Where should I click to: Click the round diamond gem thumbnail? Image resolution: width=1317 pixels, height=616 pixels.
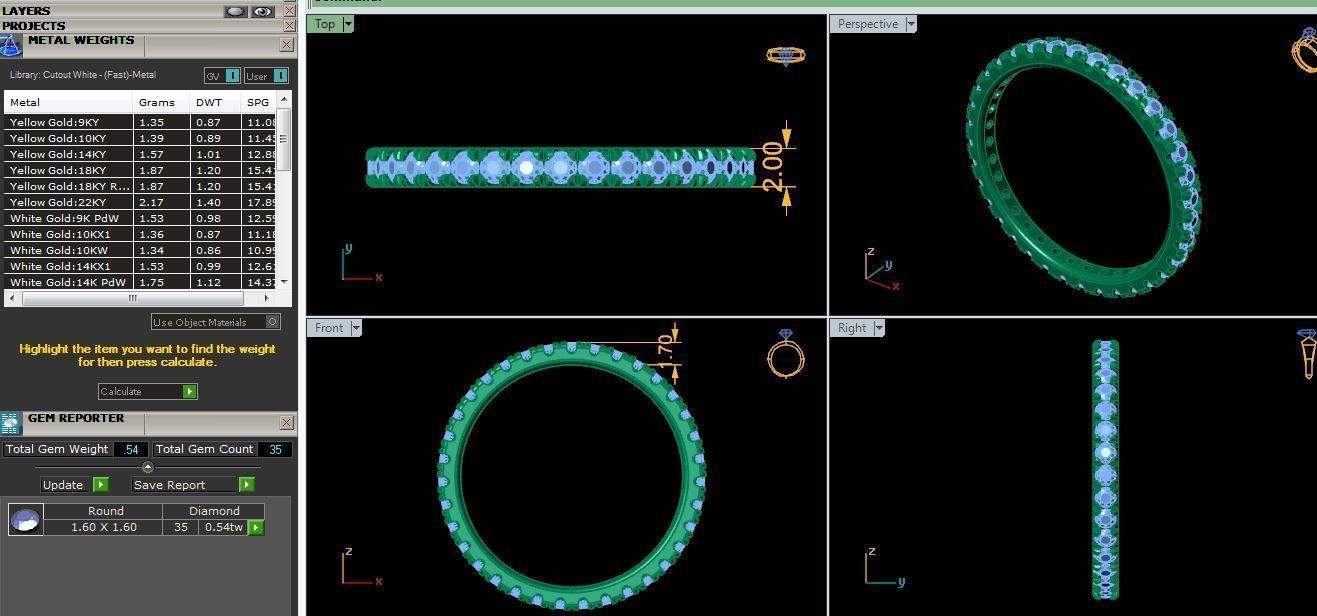coord(25,519)
